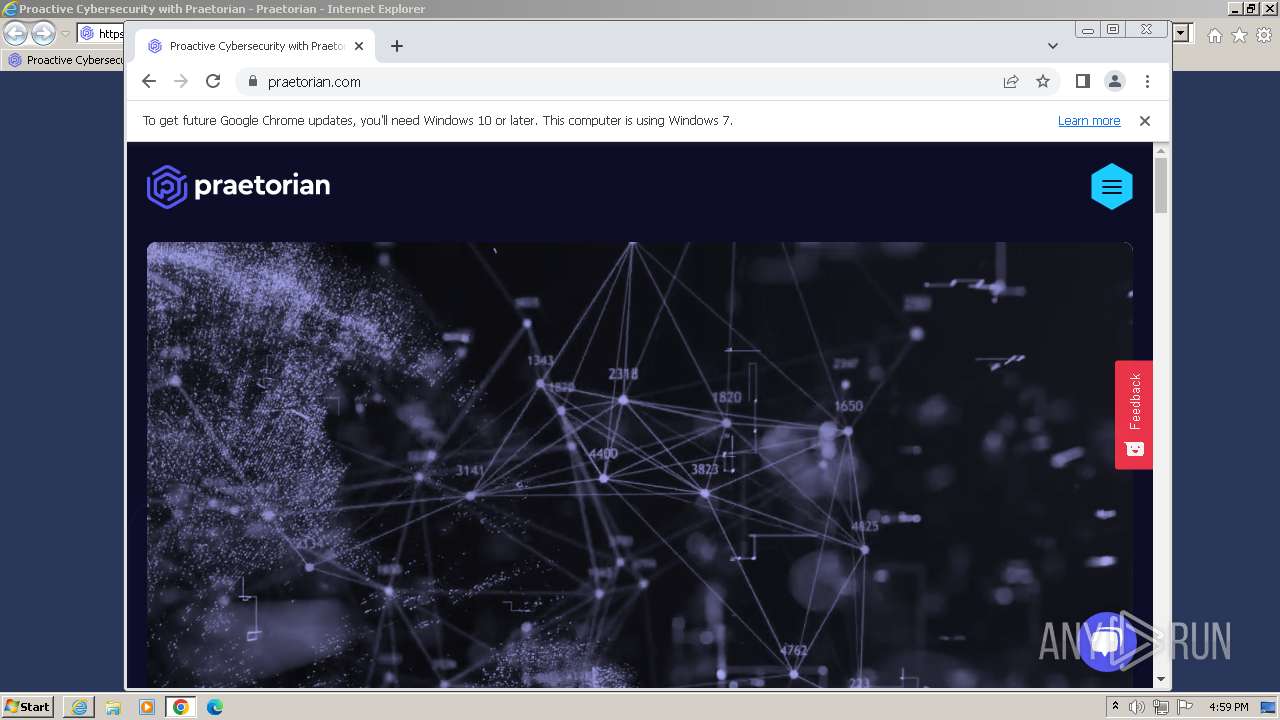Screen dimensions: 1280x720
Task: Open the hexagon hamburger site menu
Action: tap(1112, 187)
